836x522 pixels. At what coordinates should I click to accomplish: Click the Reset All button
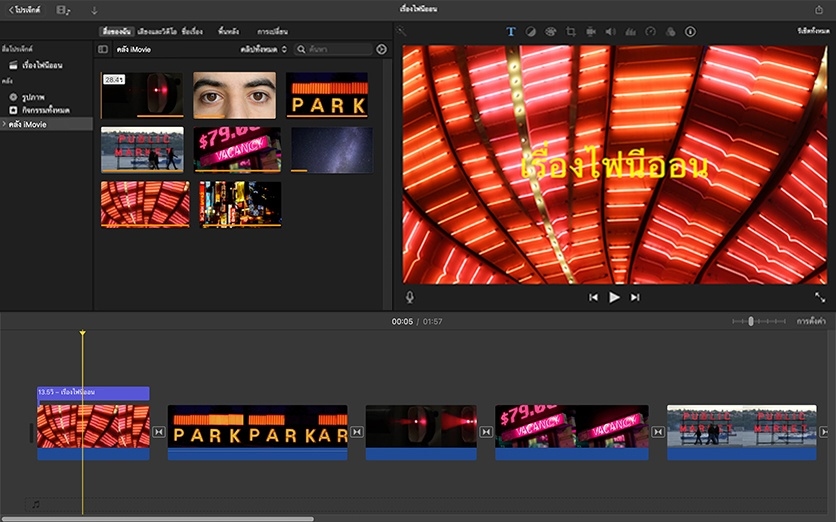pos(813,31)
